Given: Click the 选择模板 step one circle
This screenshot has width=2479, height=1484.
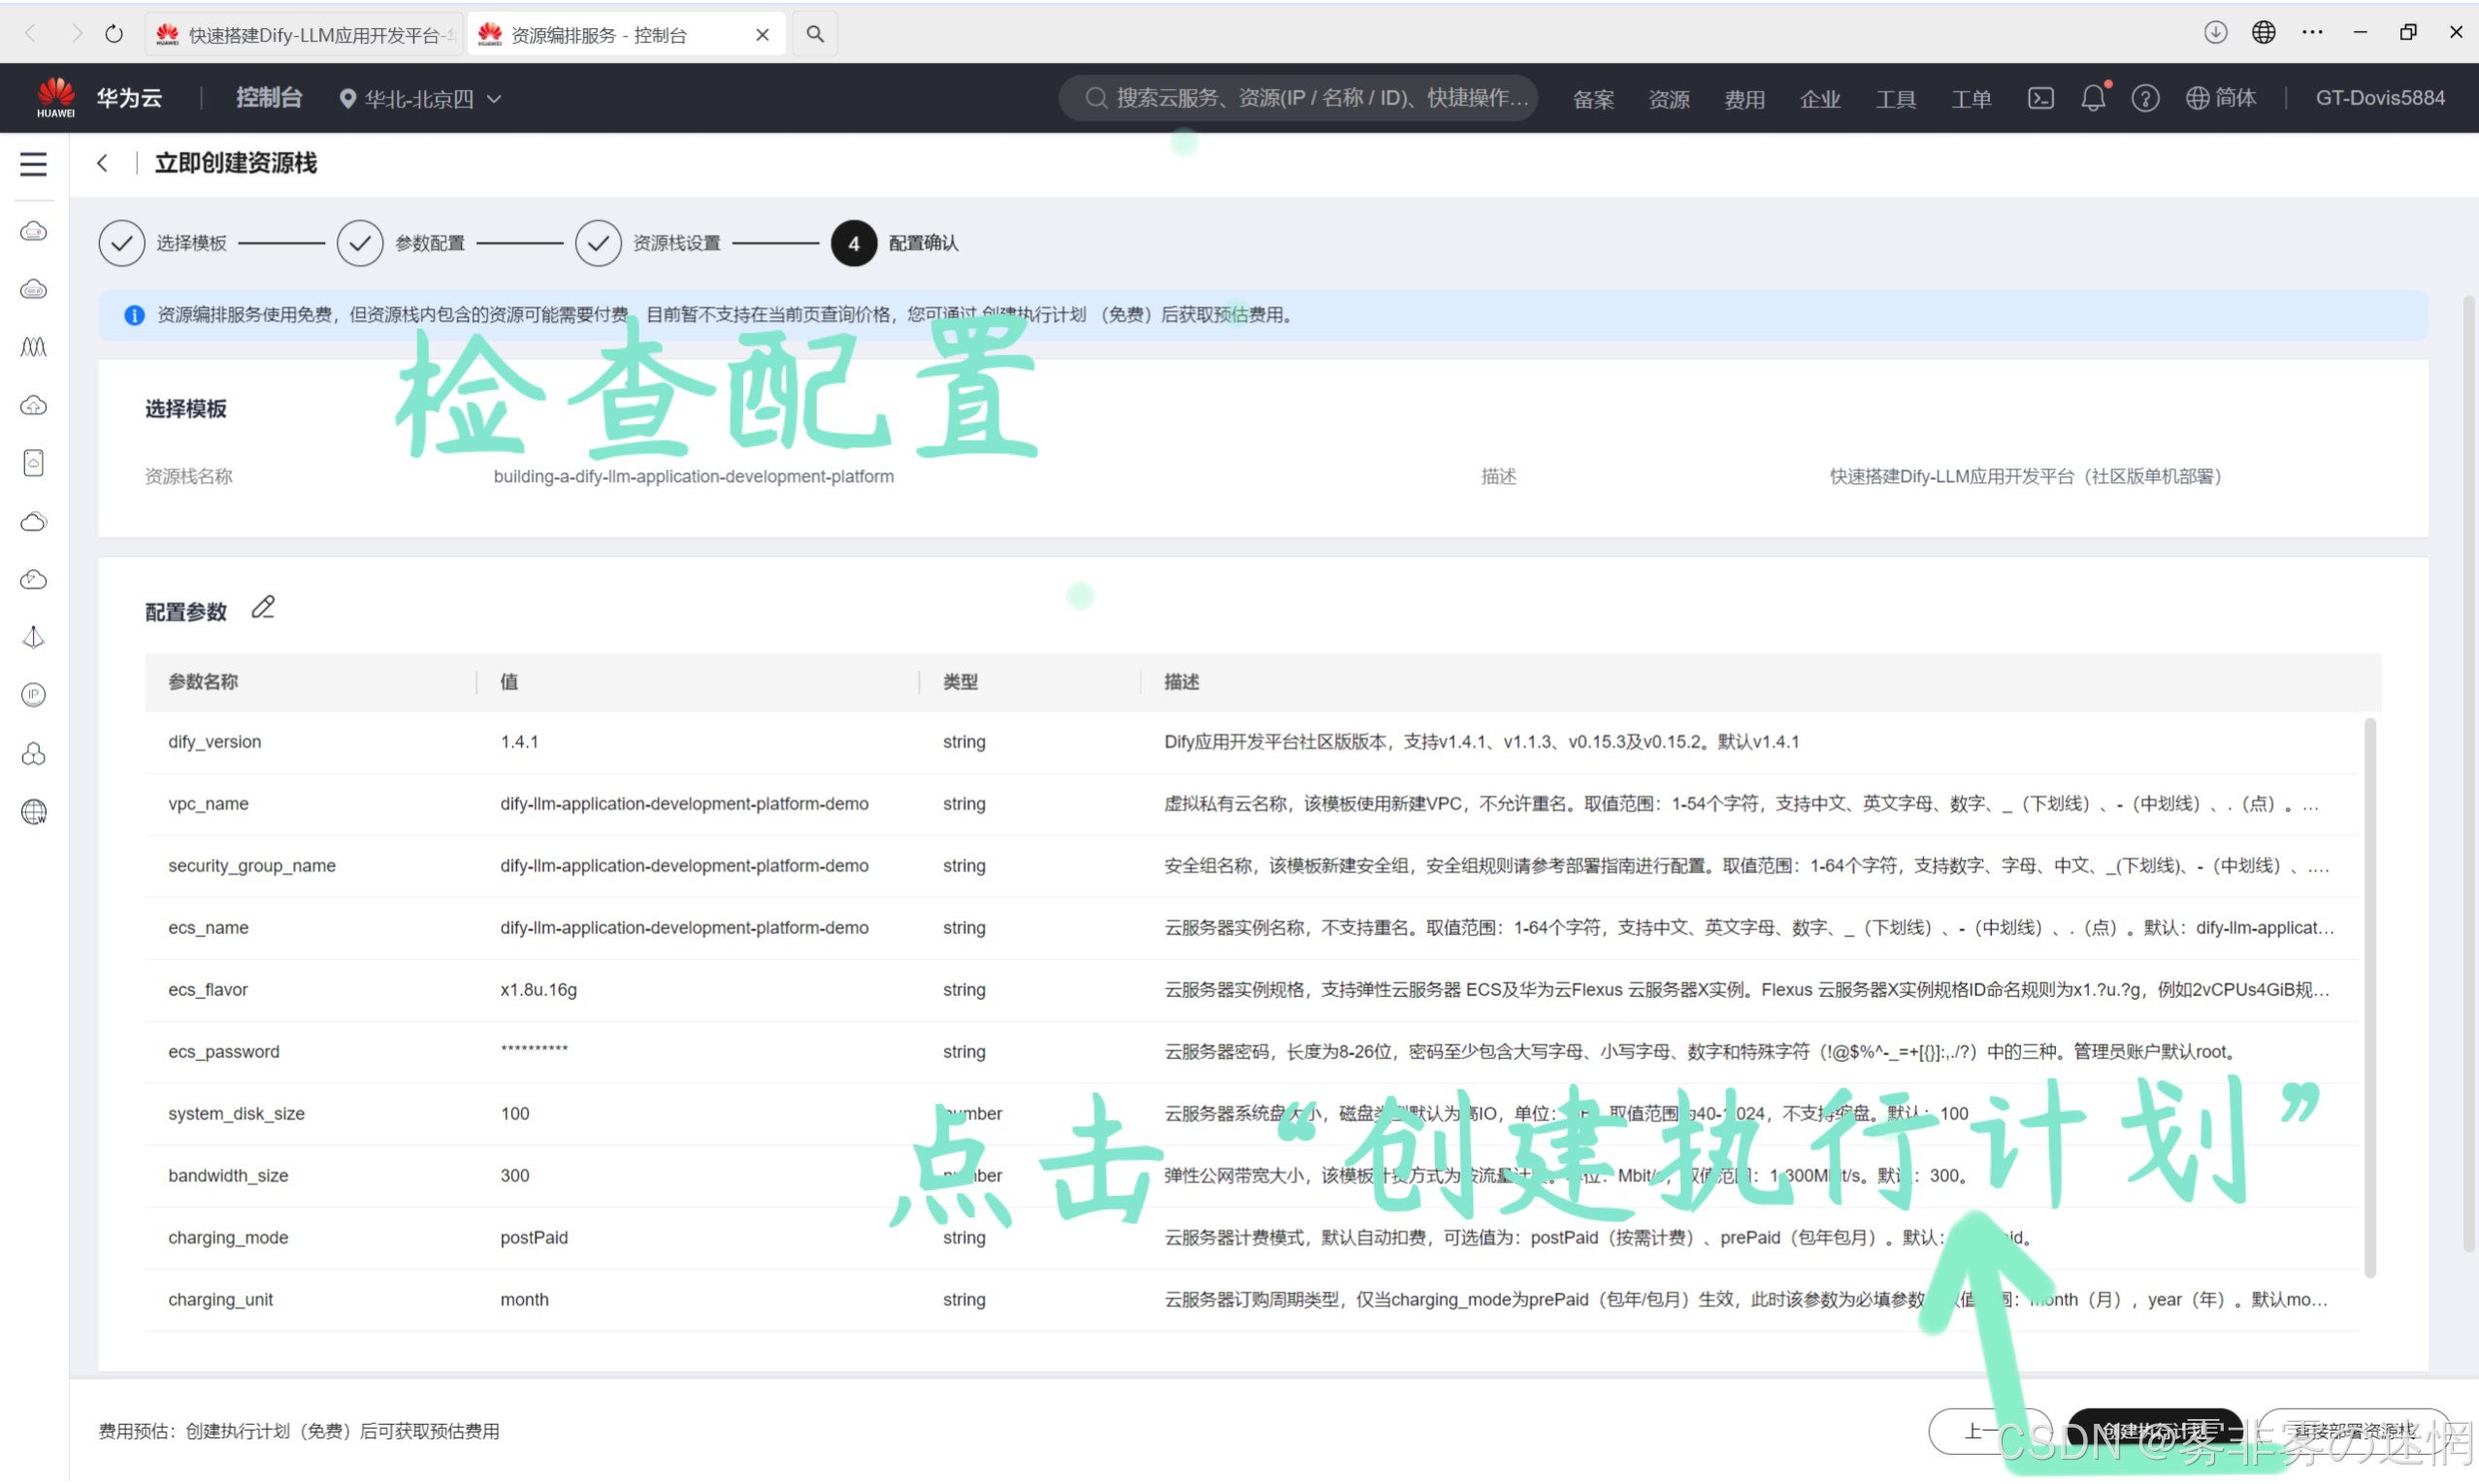Looking at the screenshot, I should [121, 243].
